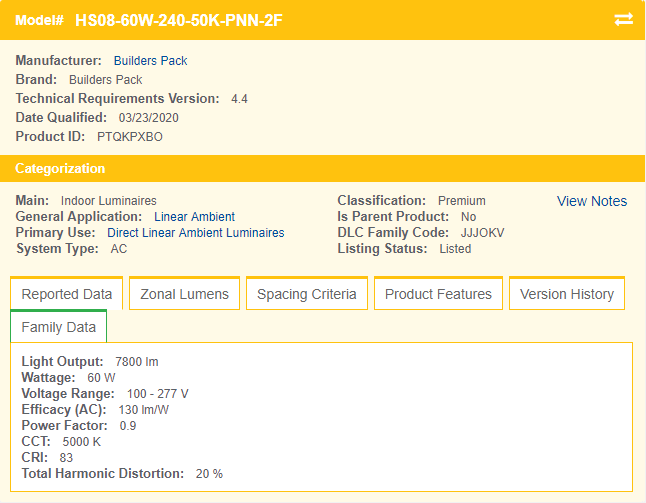Click the Categorization section header
The height and width of the screenshot is (503, 646).
[x=60, y=169]
